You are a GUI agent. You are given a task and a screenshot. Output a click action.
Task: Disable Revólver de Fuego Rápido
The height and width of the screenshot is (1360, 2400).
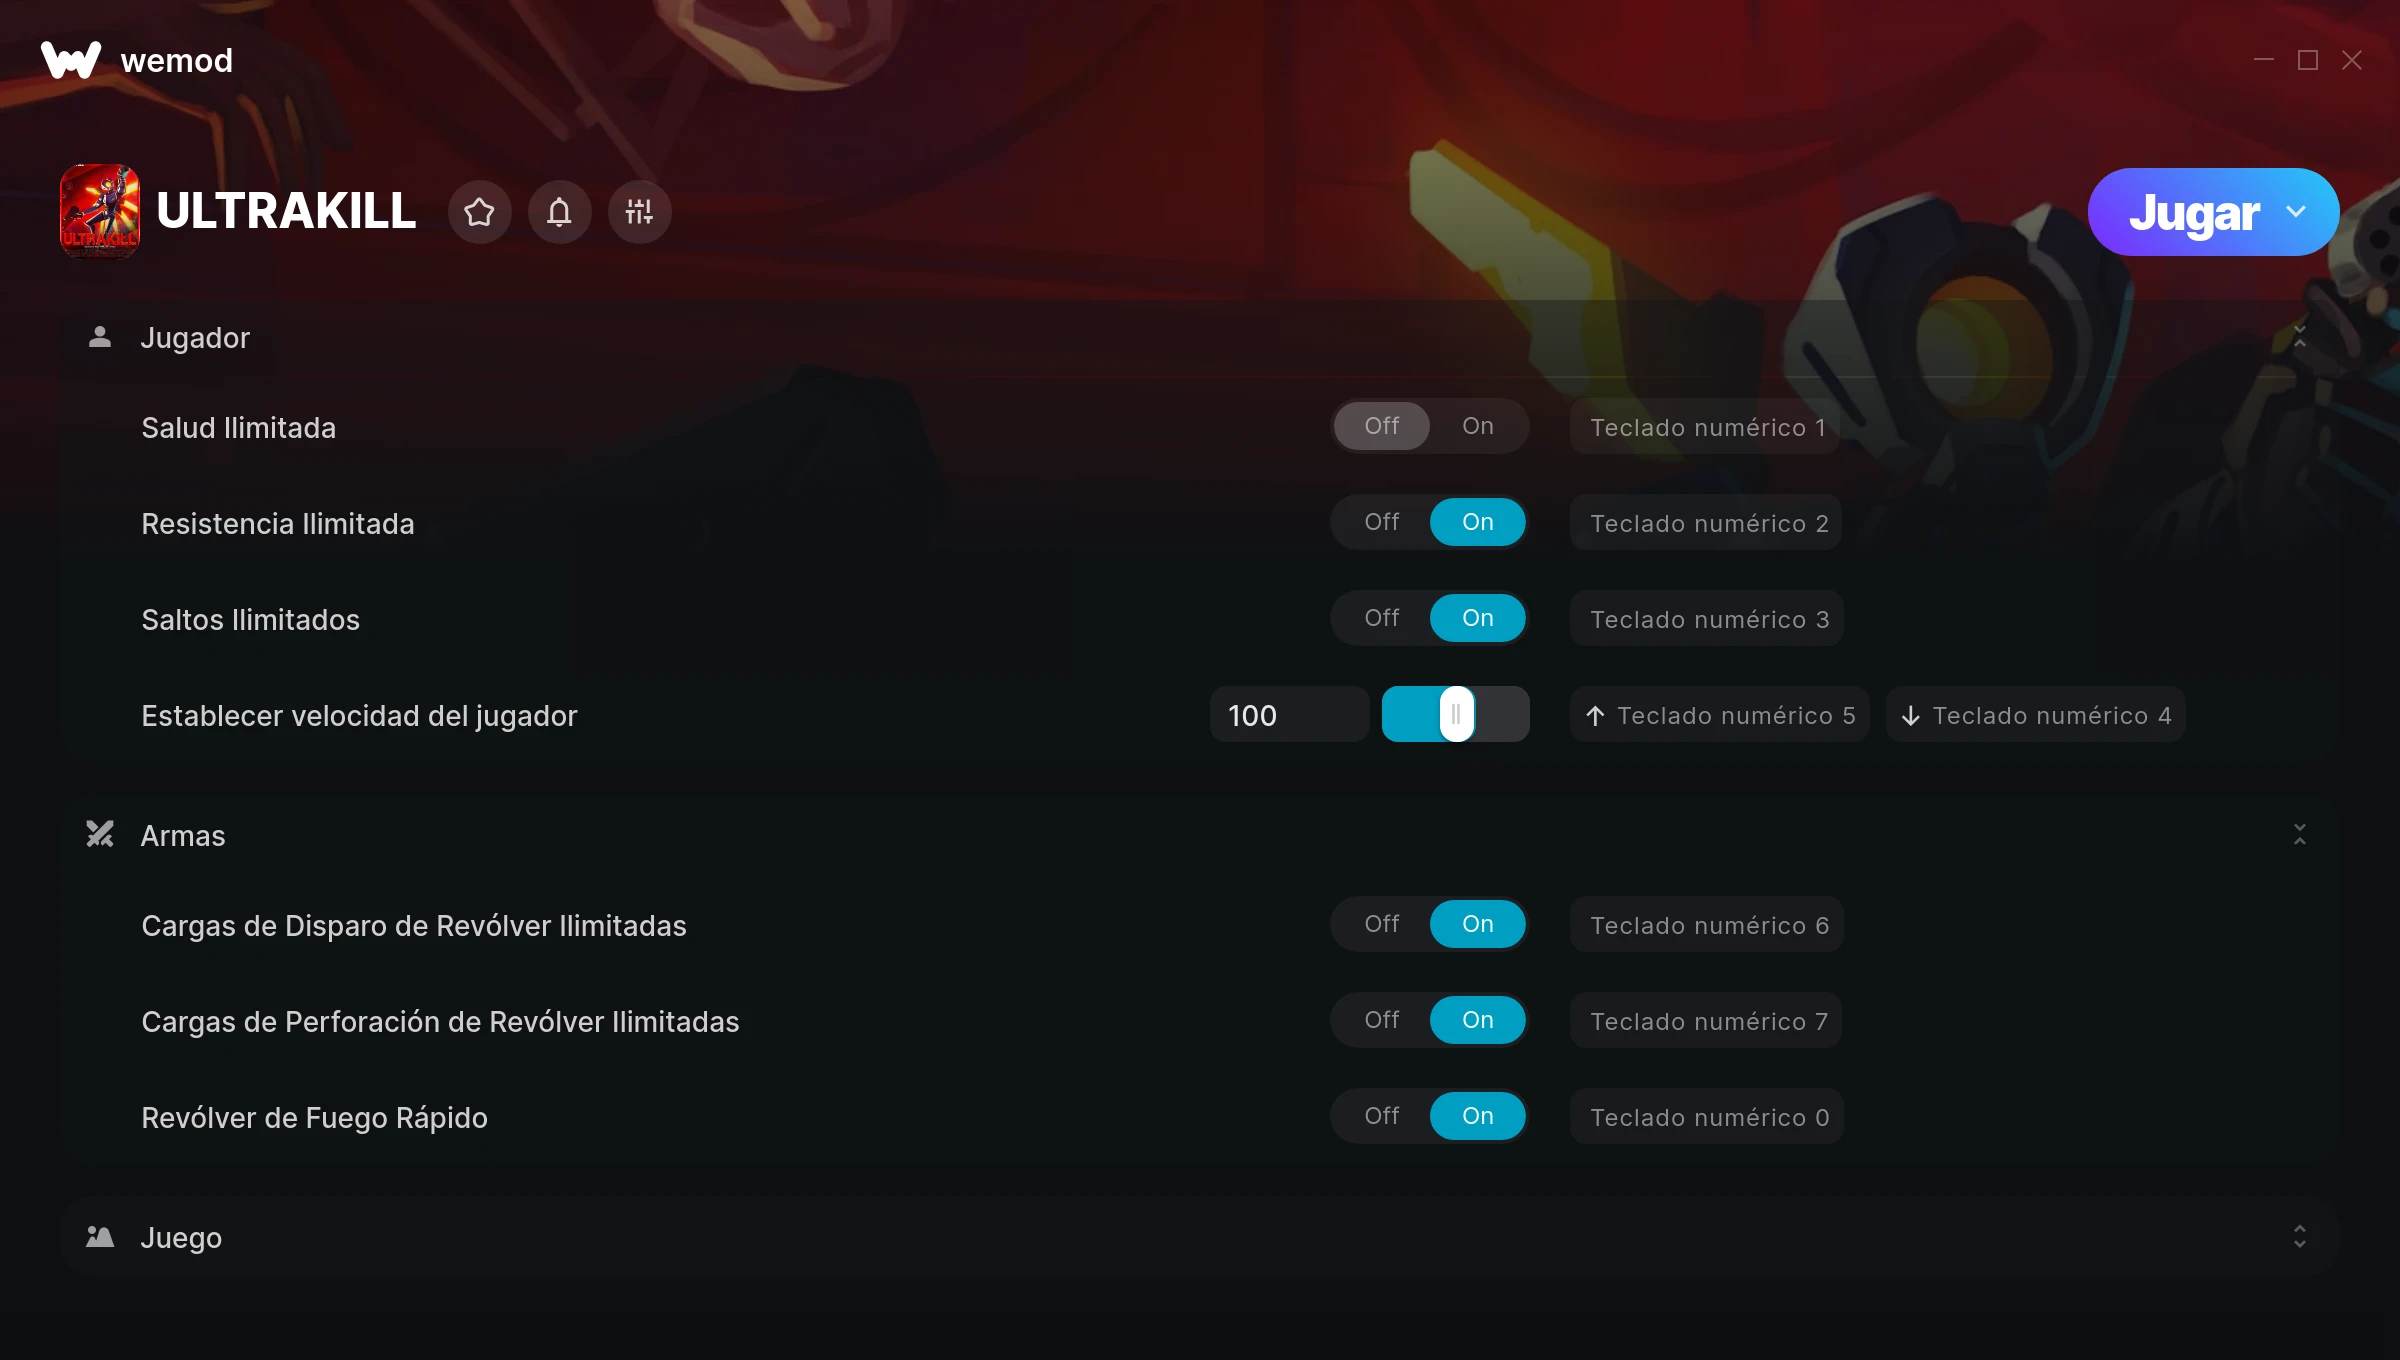click(1381, 1116)
